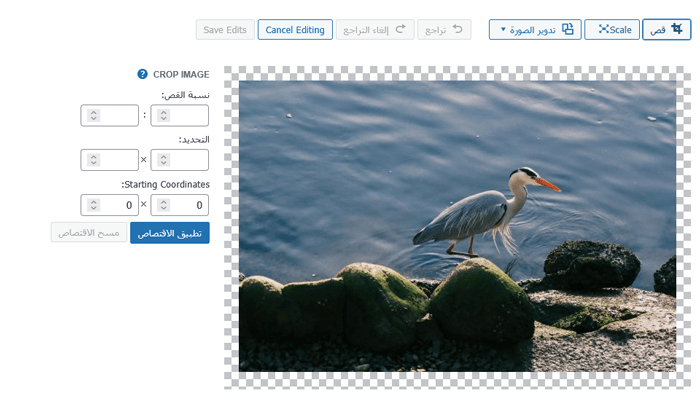
Task: Click stepper on left selection size field
Action: (x=93, y=160)
